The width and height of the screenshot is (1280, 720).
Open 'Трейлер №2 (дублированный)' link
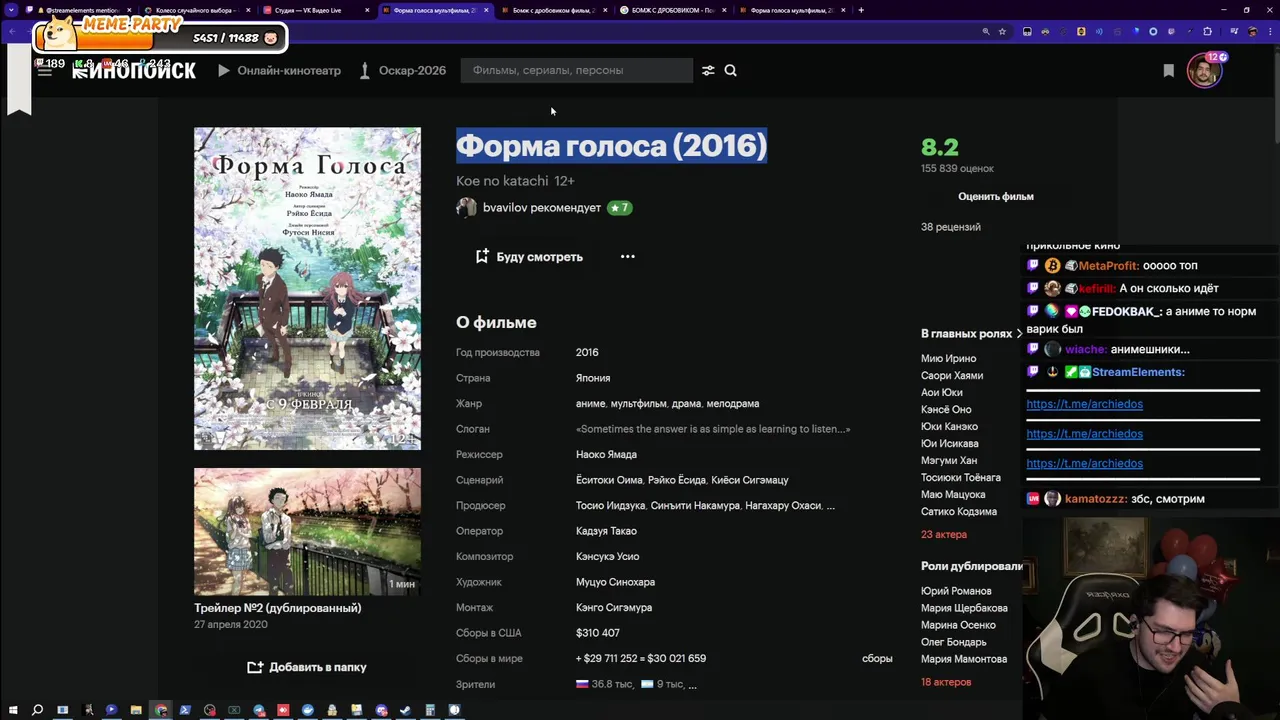278,608
